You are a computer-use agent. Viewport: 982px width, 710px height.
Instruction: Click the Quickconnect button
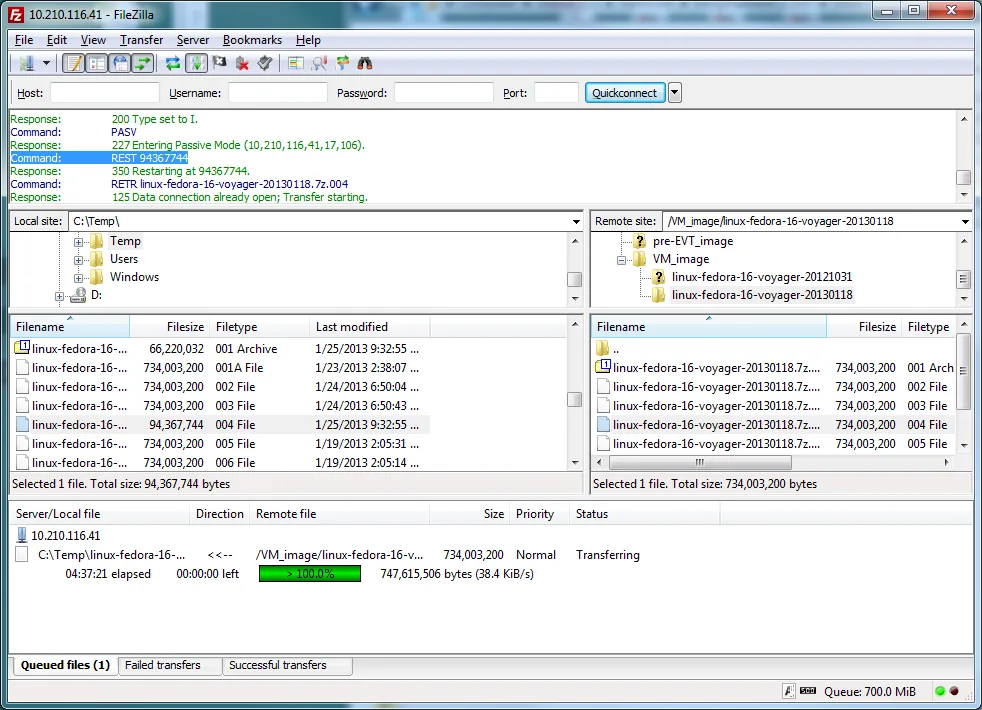(x=625, y=93)
